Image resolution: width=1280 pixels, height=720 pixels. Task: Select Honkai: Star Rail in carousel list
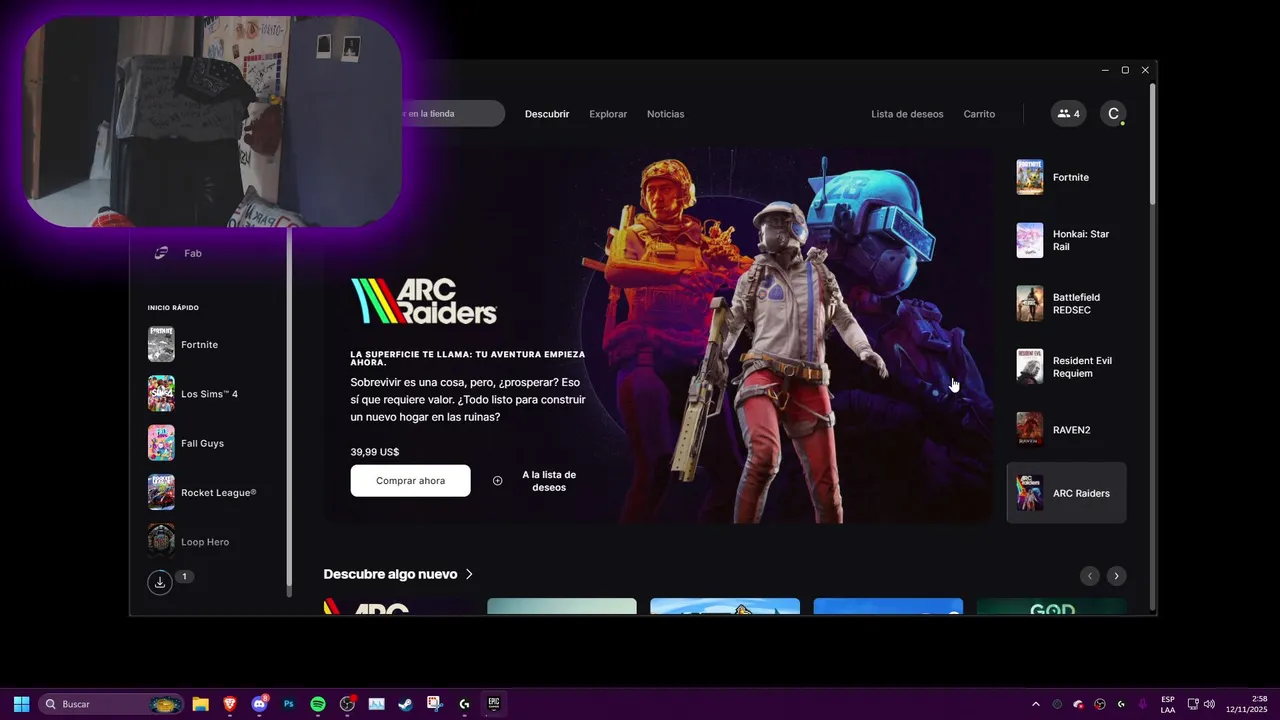coord(1066,240)
